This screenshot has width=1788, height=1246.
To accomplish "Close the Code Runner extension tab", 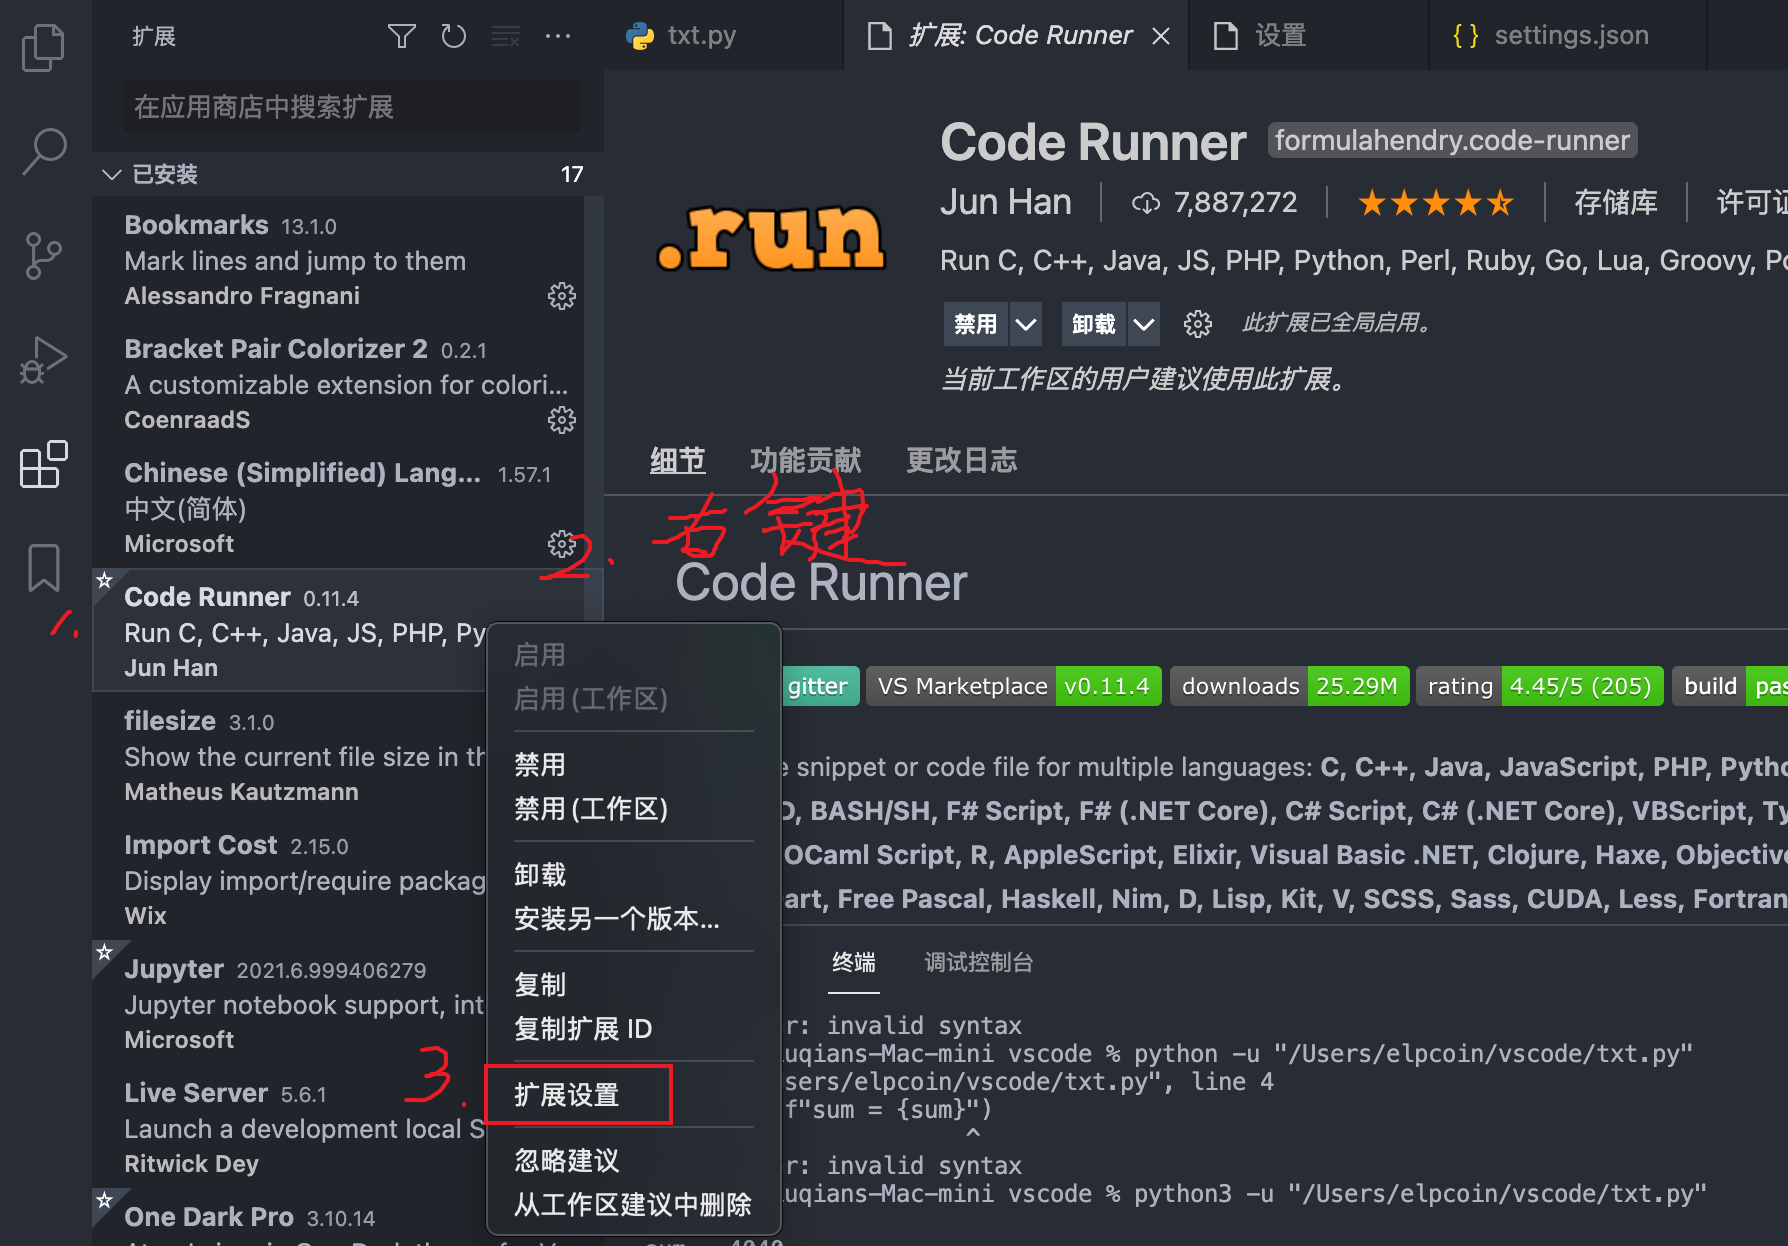I will [x=1161, y=36].
